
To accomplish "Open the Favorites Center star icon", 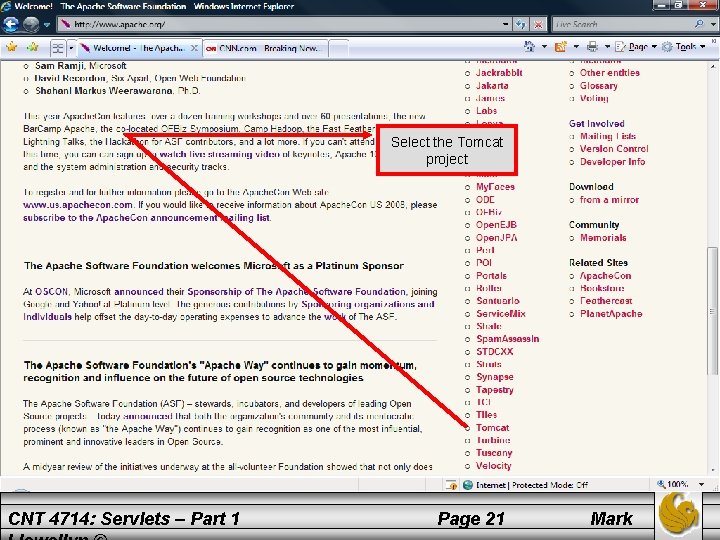I will pyautogui.click(x=11, y=47).
